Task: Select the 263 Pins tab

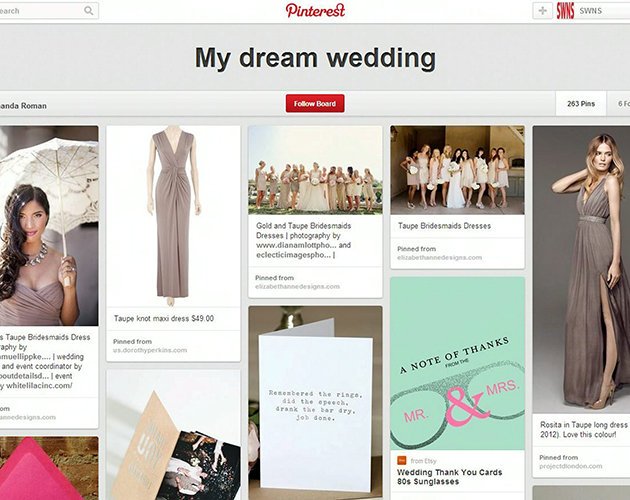Action: click(x=580, y=104)
